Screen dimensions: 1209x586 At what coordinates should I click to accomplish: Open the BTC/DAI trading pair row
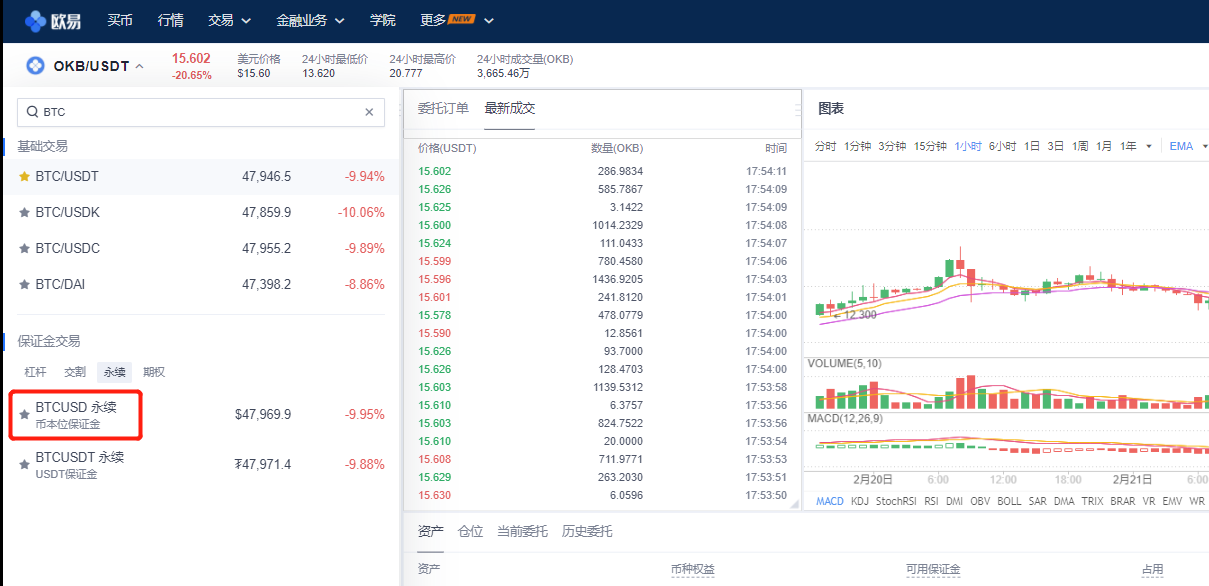coord(201,284)
